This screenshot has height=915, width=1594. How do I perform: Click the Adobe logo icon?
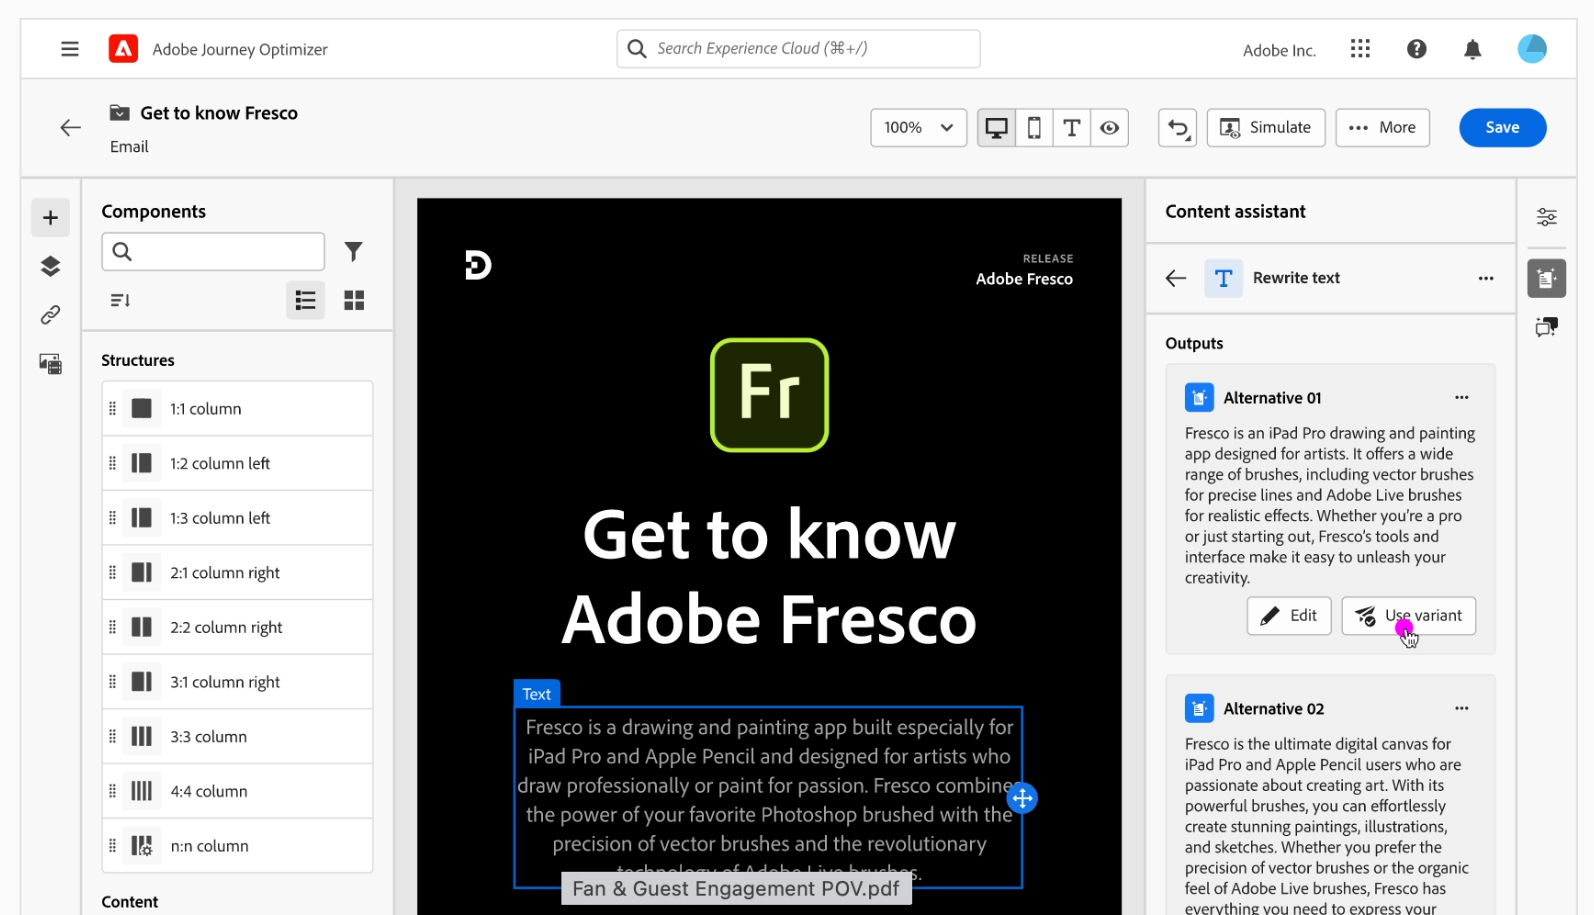pos(123,49)
